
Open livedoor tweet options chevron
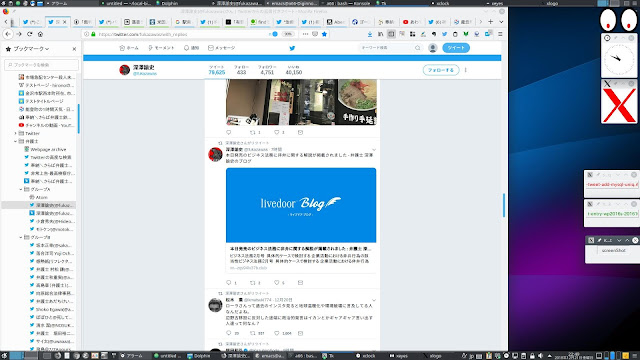point(373,150)
